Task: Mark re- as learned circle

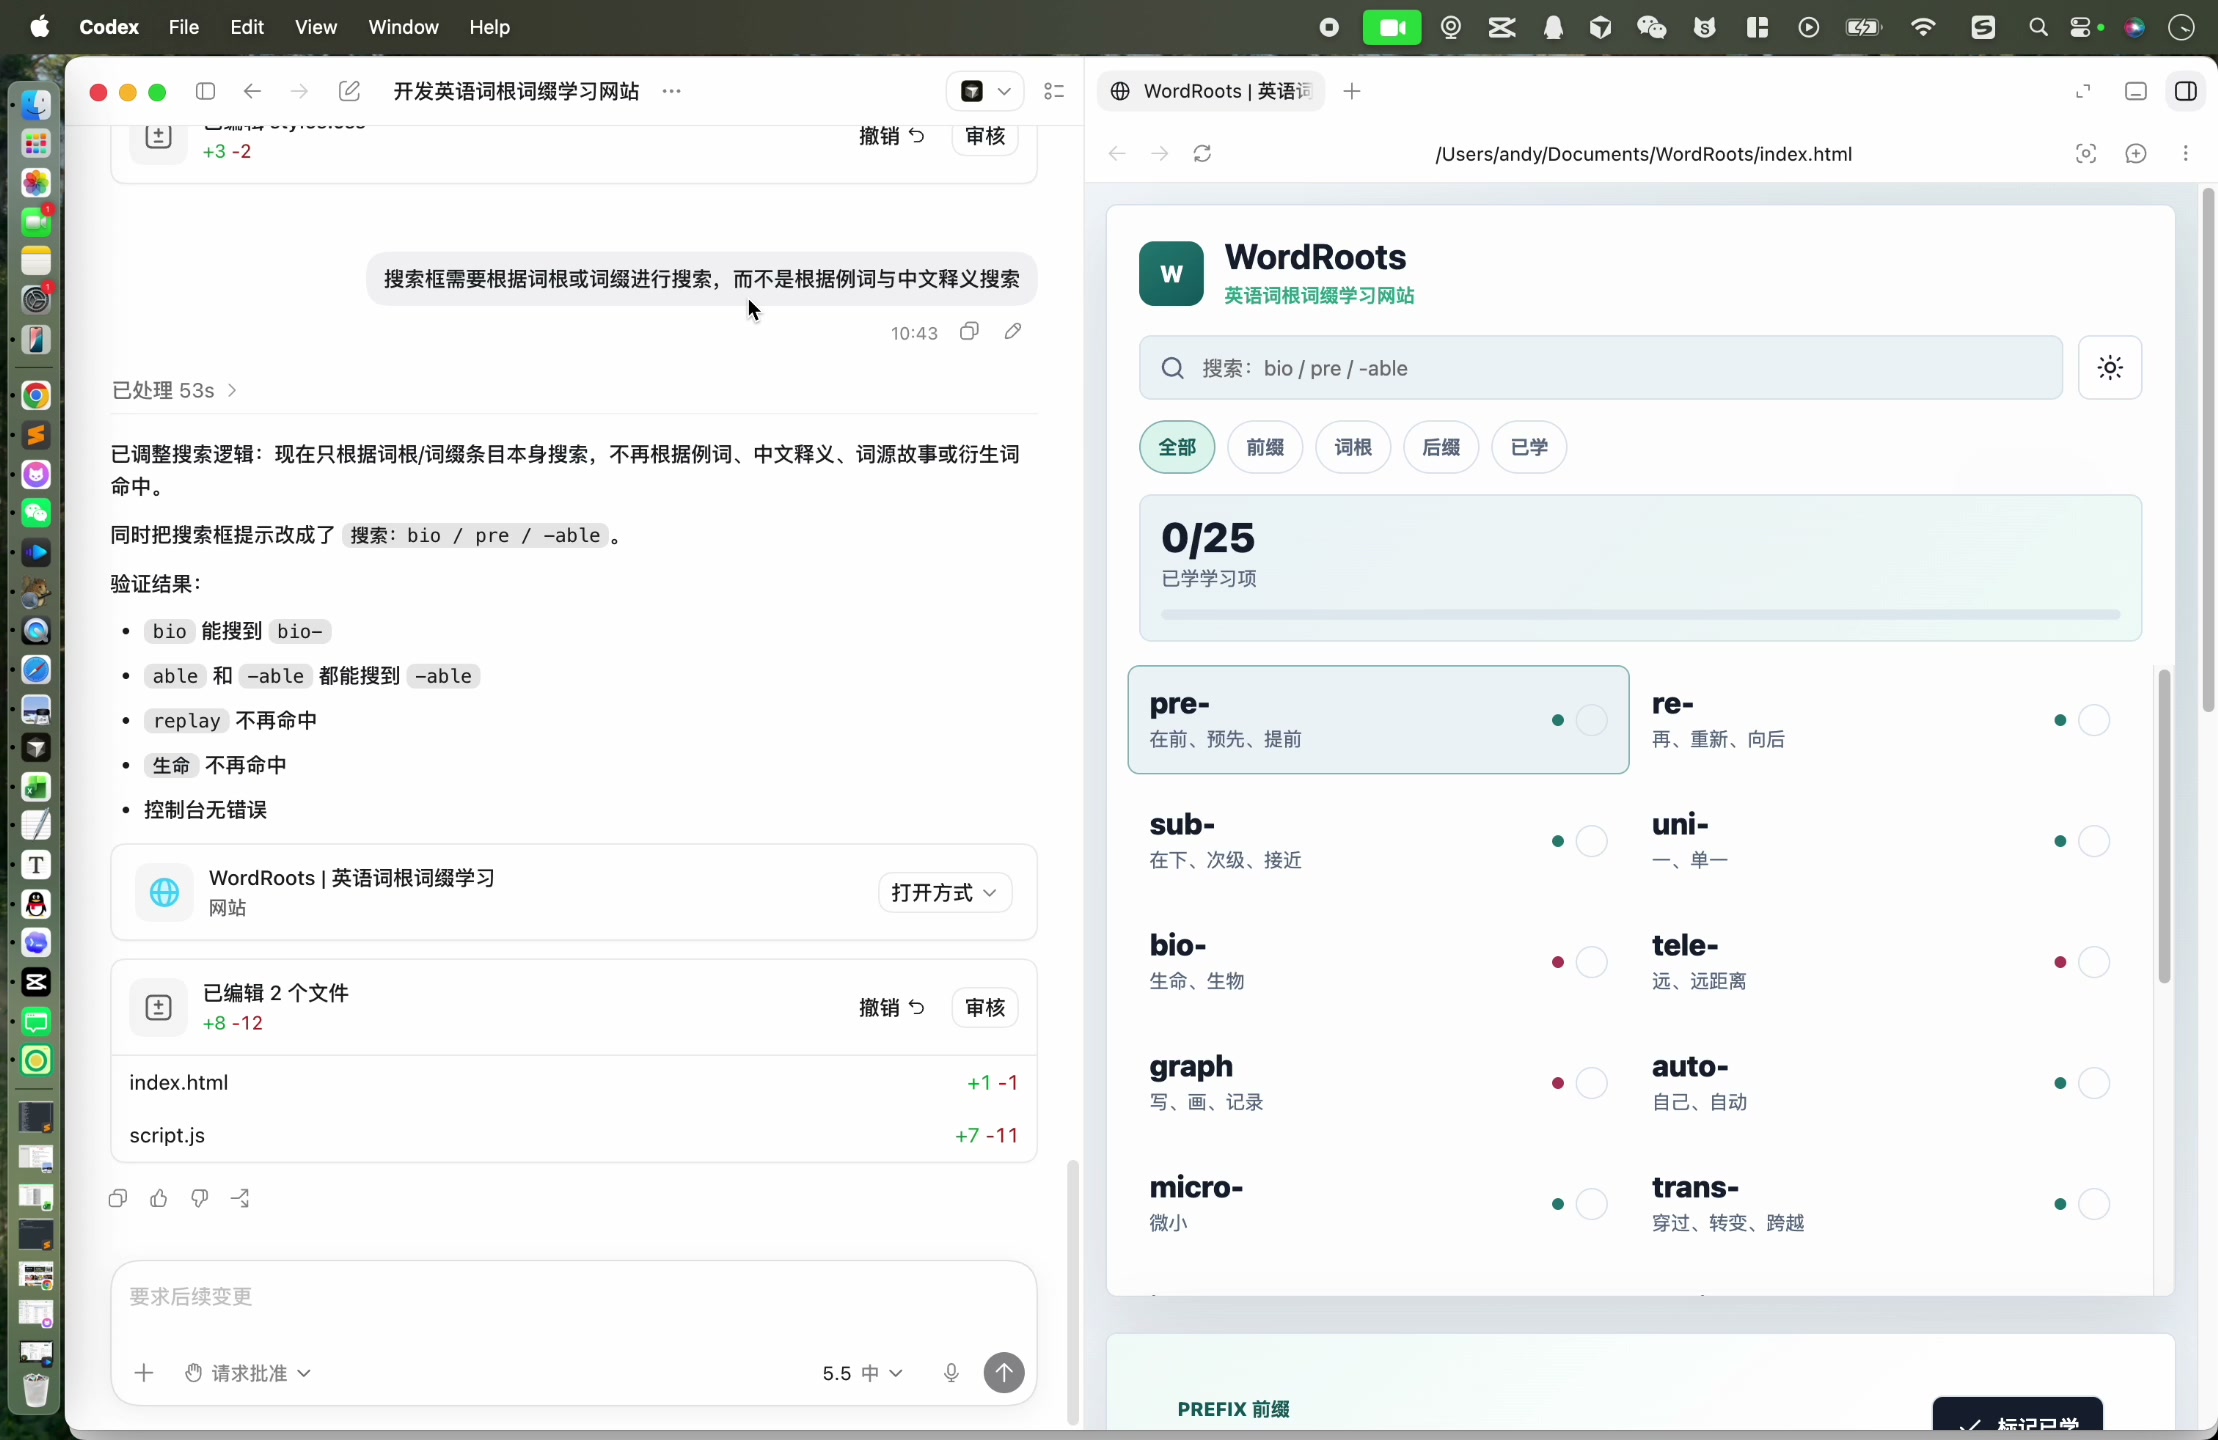Action: (x=2094, y=720)
